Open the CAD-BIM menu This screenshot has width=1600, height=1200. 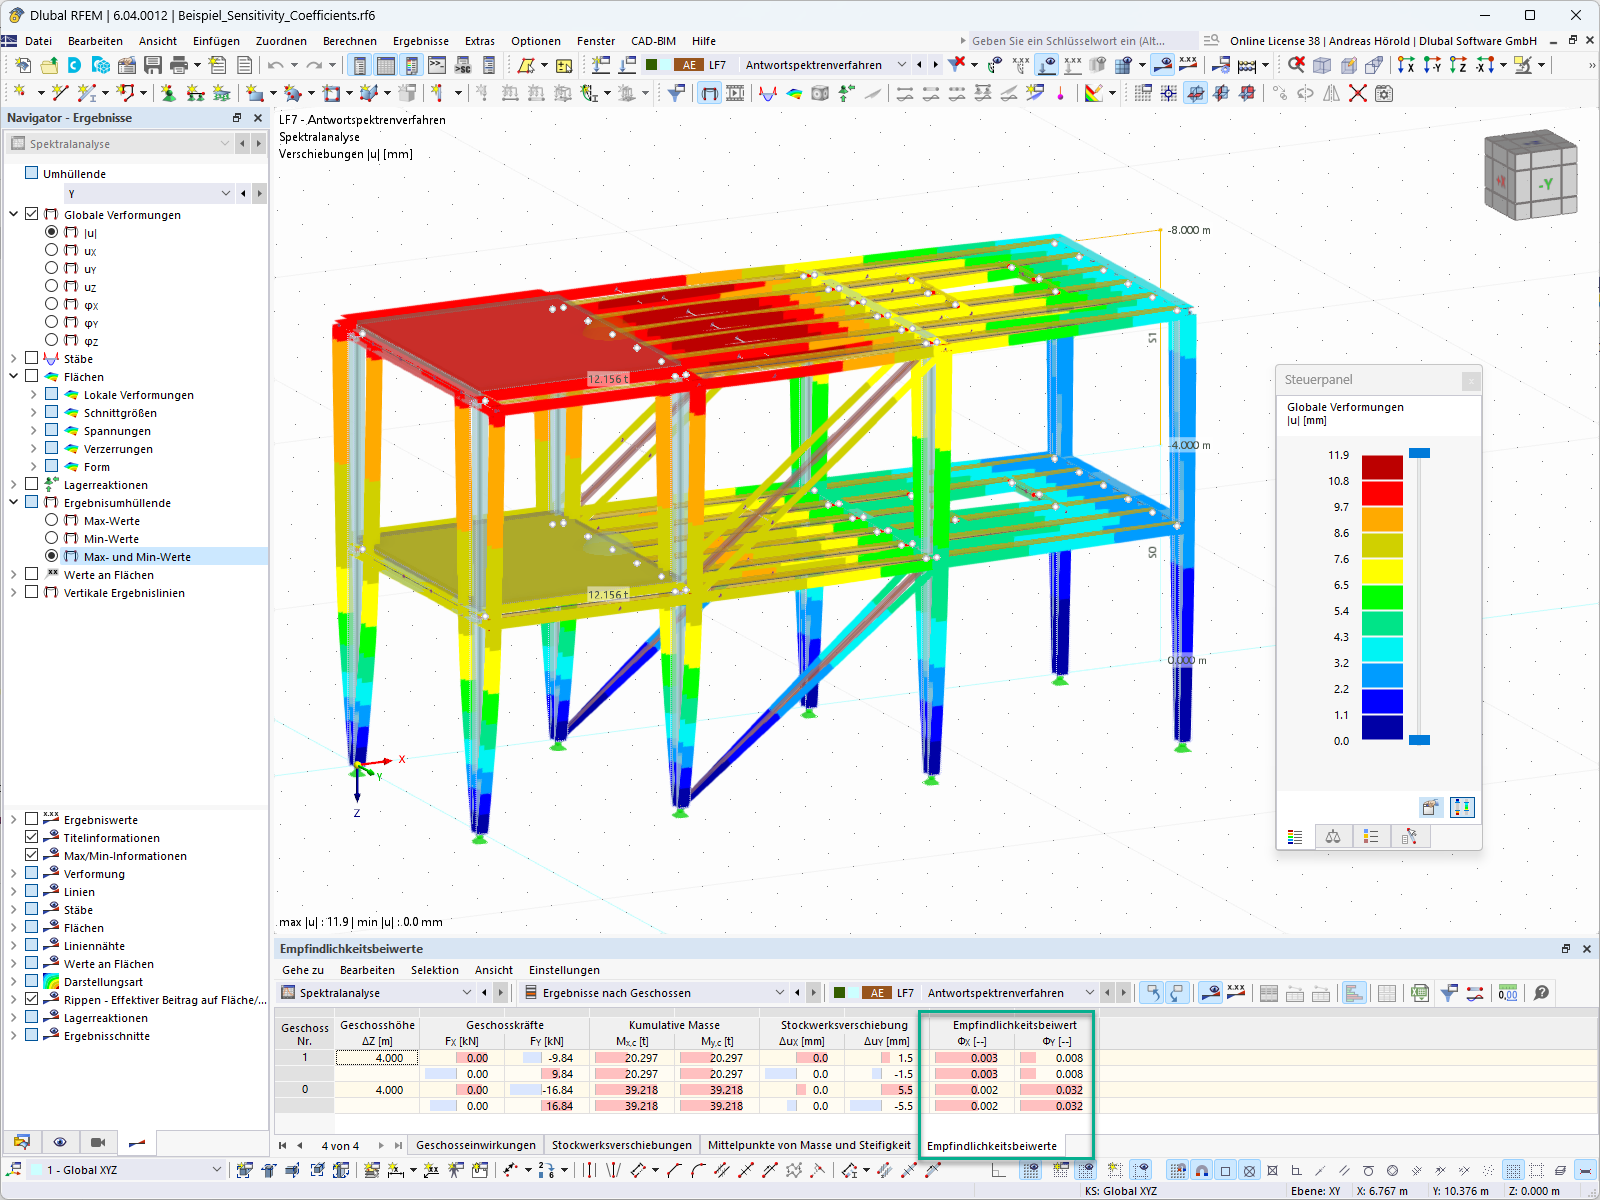click(653, 41)
